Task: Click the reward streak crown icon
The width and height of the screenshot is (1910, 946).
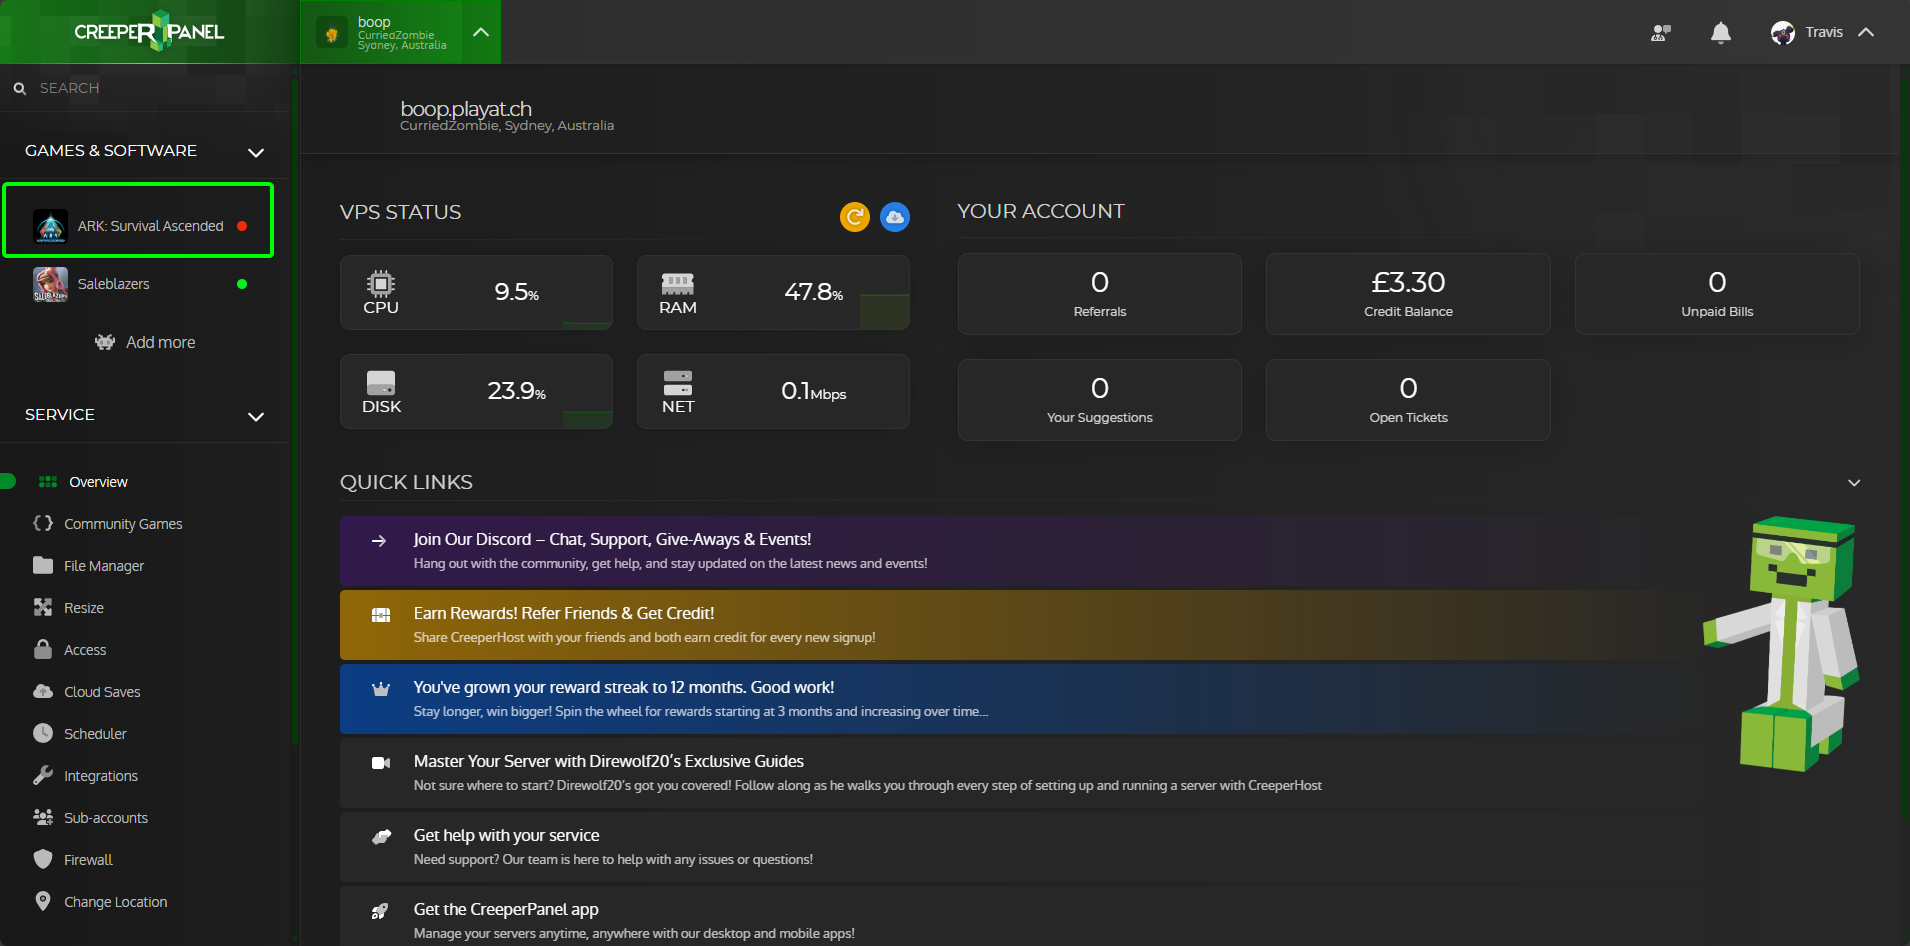Action: pyautogui.click(x=381, y=689)
